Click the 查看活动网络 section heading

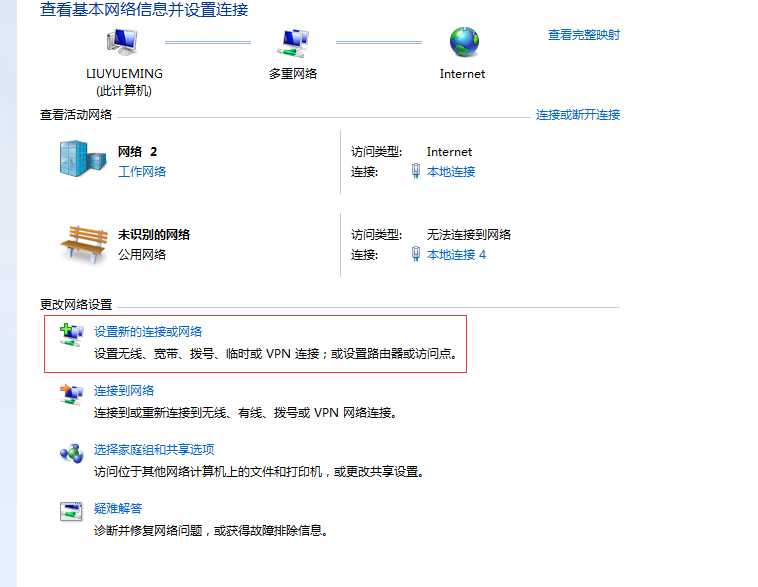point(76,115)
